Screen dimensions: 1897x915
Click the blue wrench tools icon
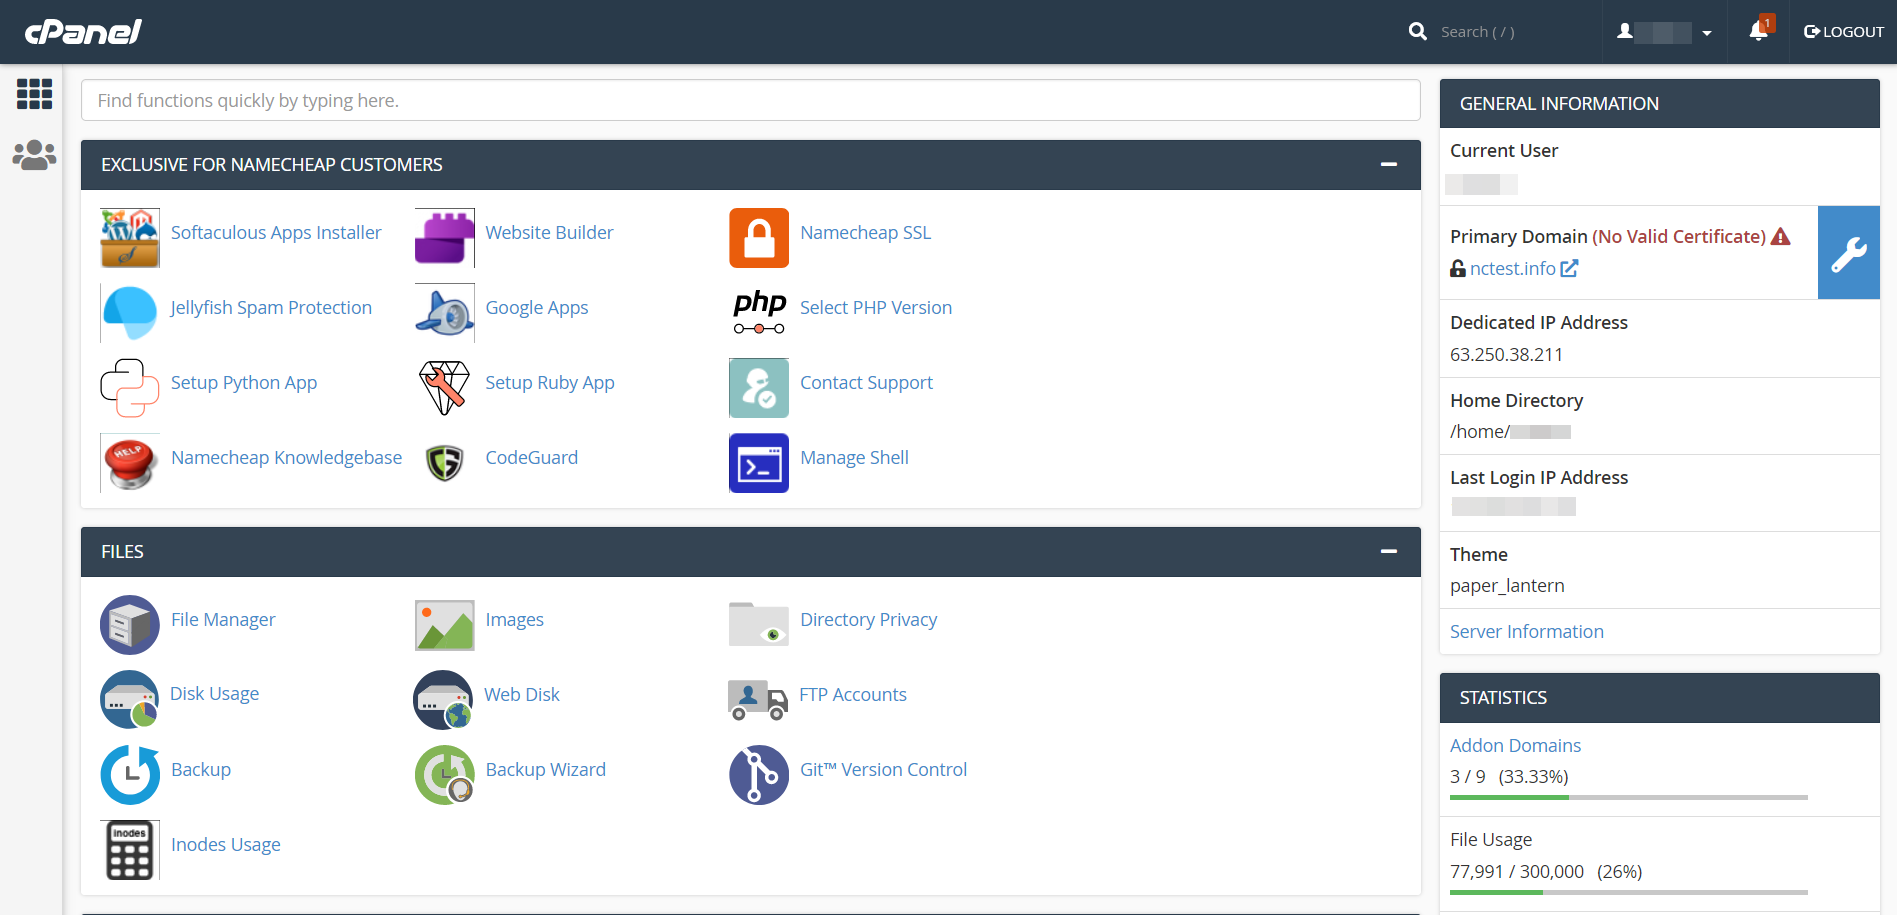(1849, 253)
